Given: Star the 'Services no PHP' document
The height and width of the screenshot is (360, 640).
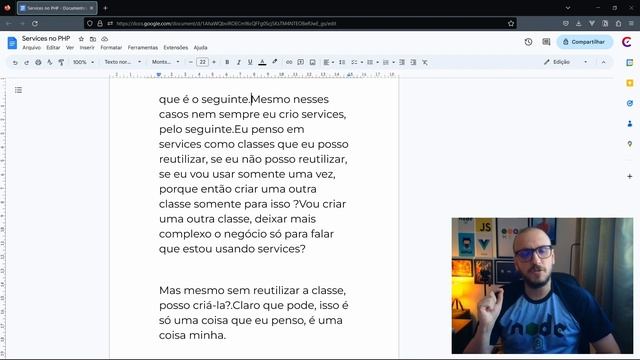Looking at the screenshot, I should [81, 39].
